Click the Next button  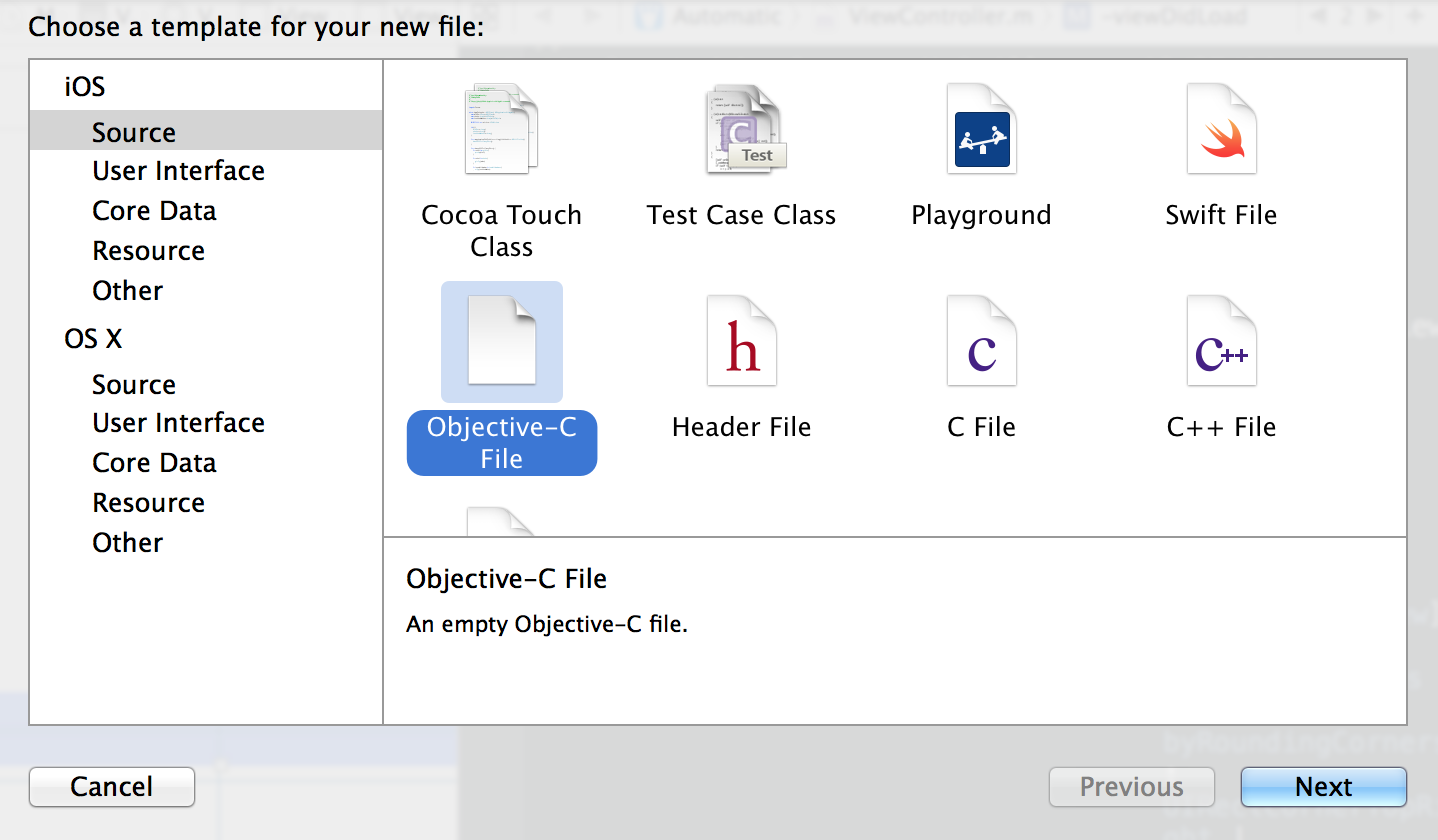[1324, 787]
